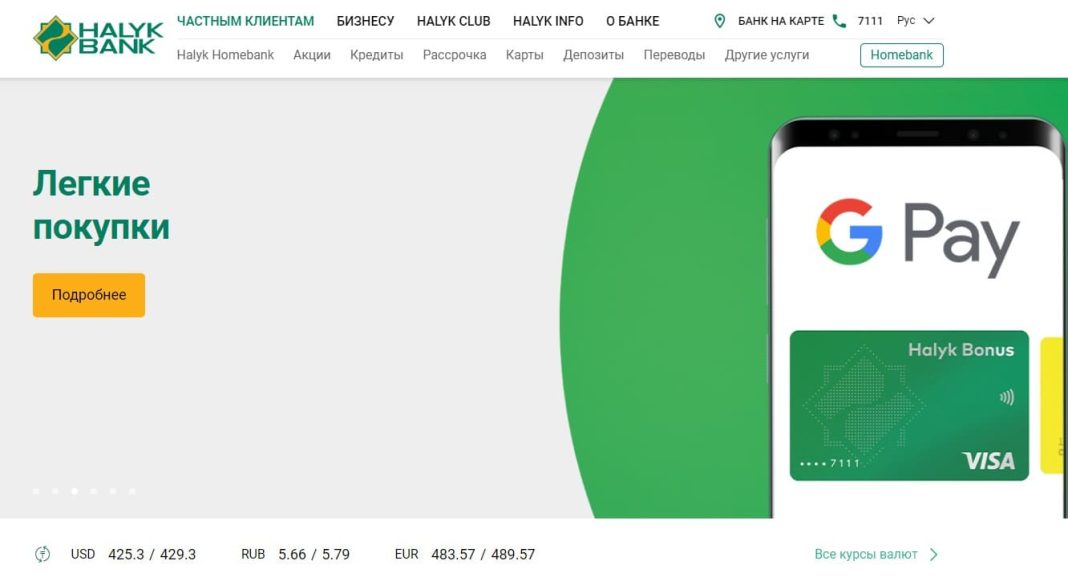Click the map pin location icon
Image resolution: width=1068 pixels, height=577 pixels.
(x=719, y=21)
